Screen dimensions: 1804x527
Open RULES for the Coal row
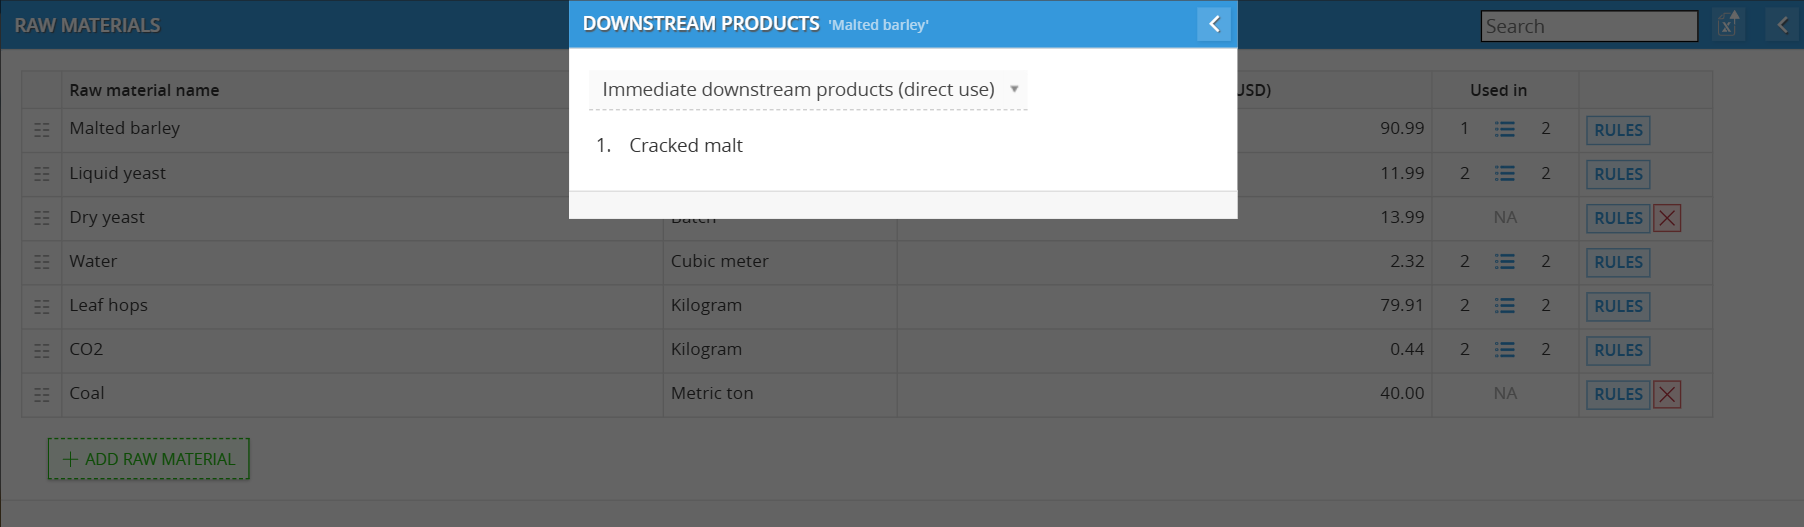pyautogui.click(x=1617, y=394)
